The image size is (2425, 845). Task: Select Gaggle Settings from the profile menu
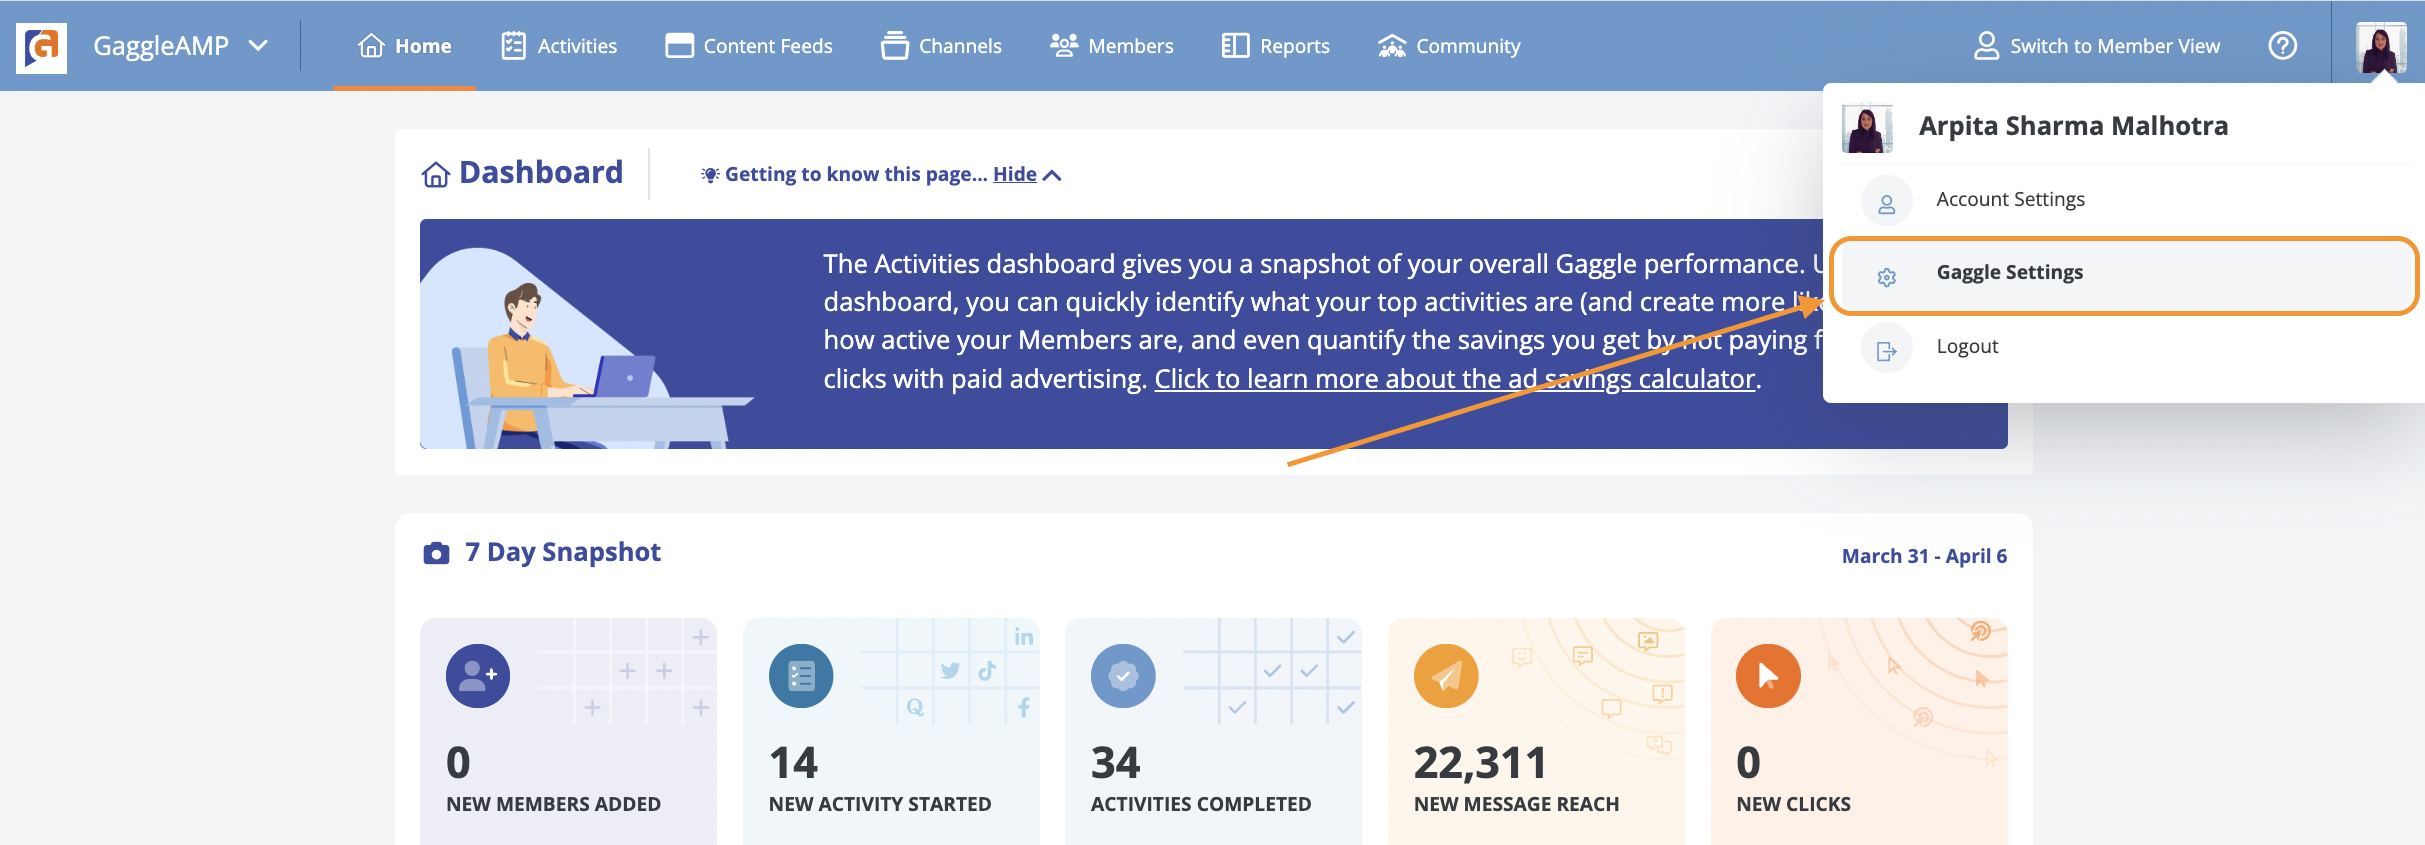click(x=2009, y=271)
